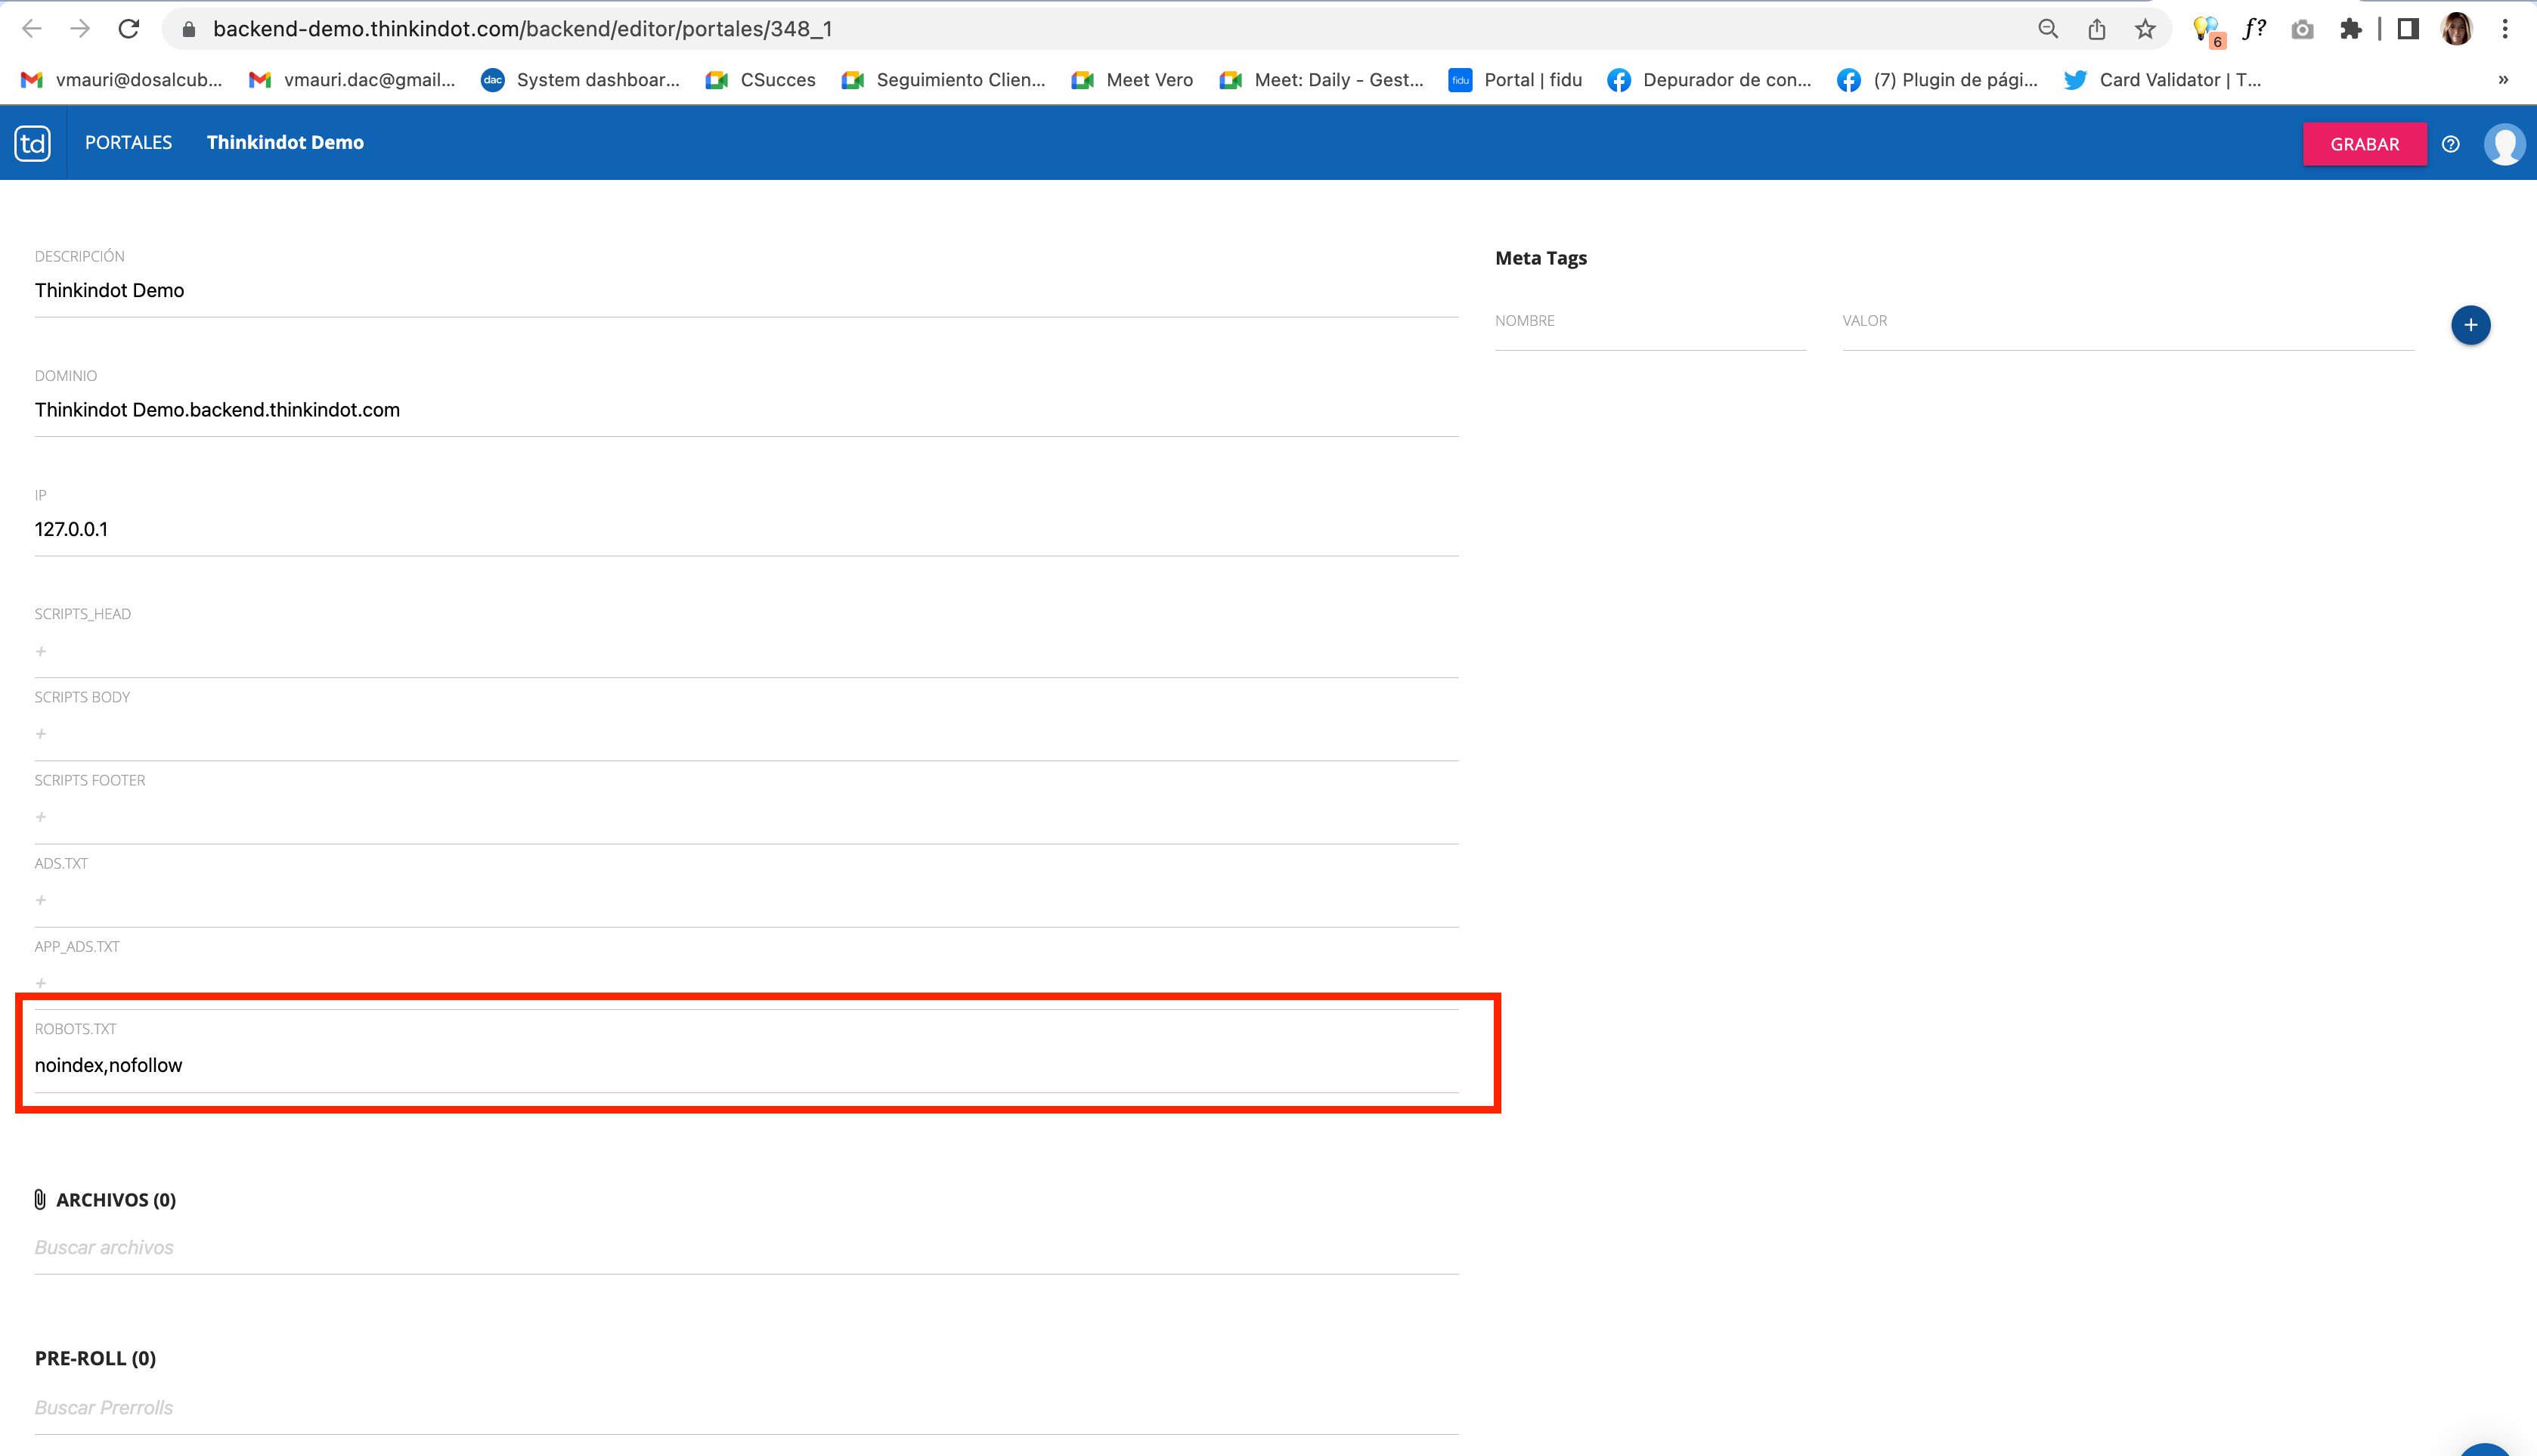Reload the page with browser refresh icon
Viewport: 2537px width, 1456px height.
(x=129, y=29)
